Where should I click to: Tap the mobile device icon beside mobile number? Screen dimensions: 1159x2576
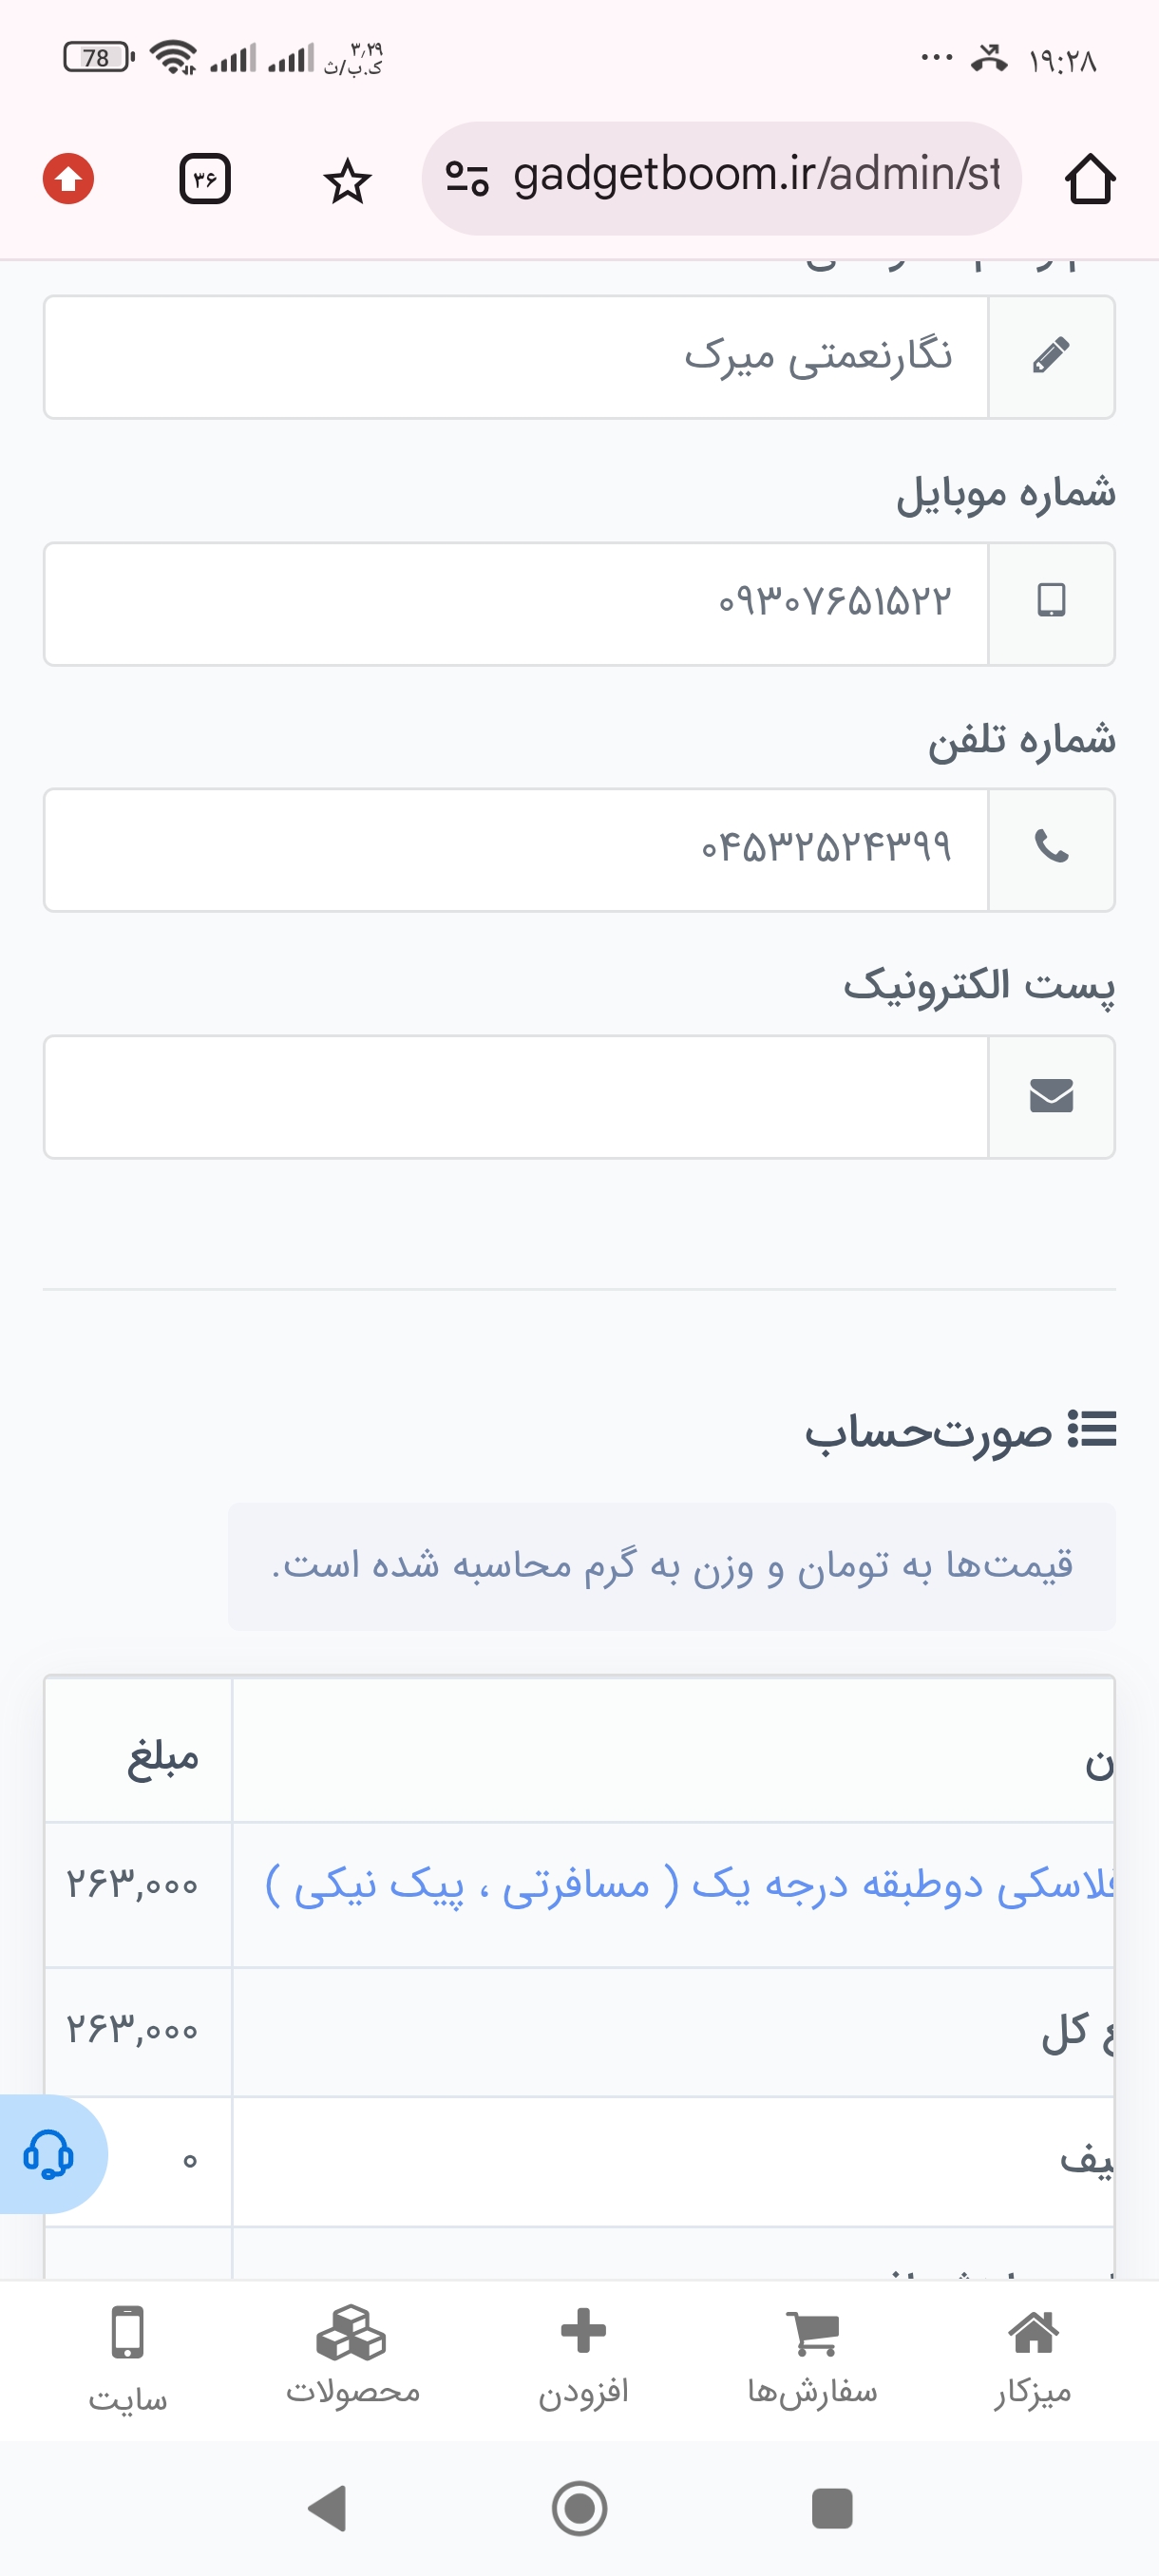pyautogui.click(x=1050, y=603)
